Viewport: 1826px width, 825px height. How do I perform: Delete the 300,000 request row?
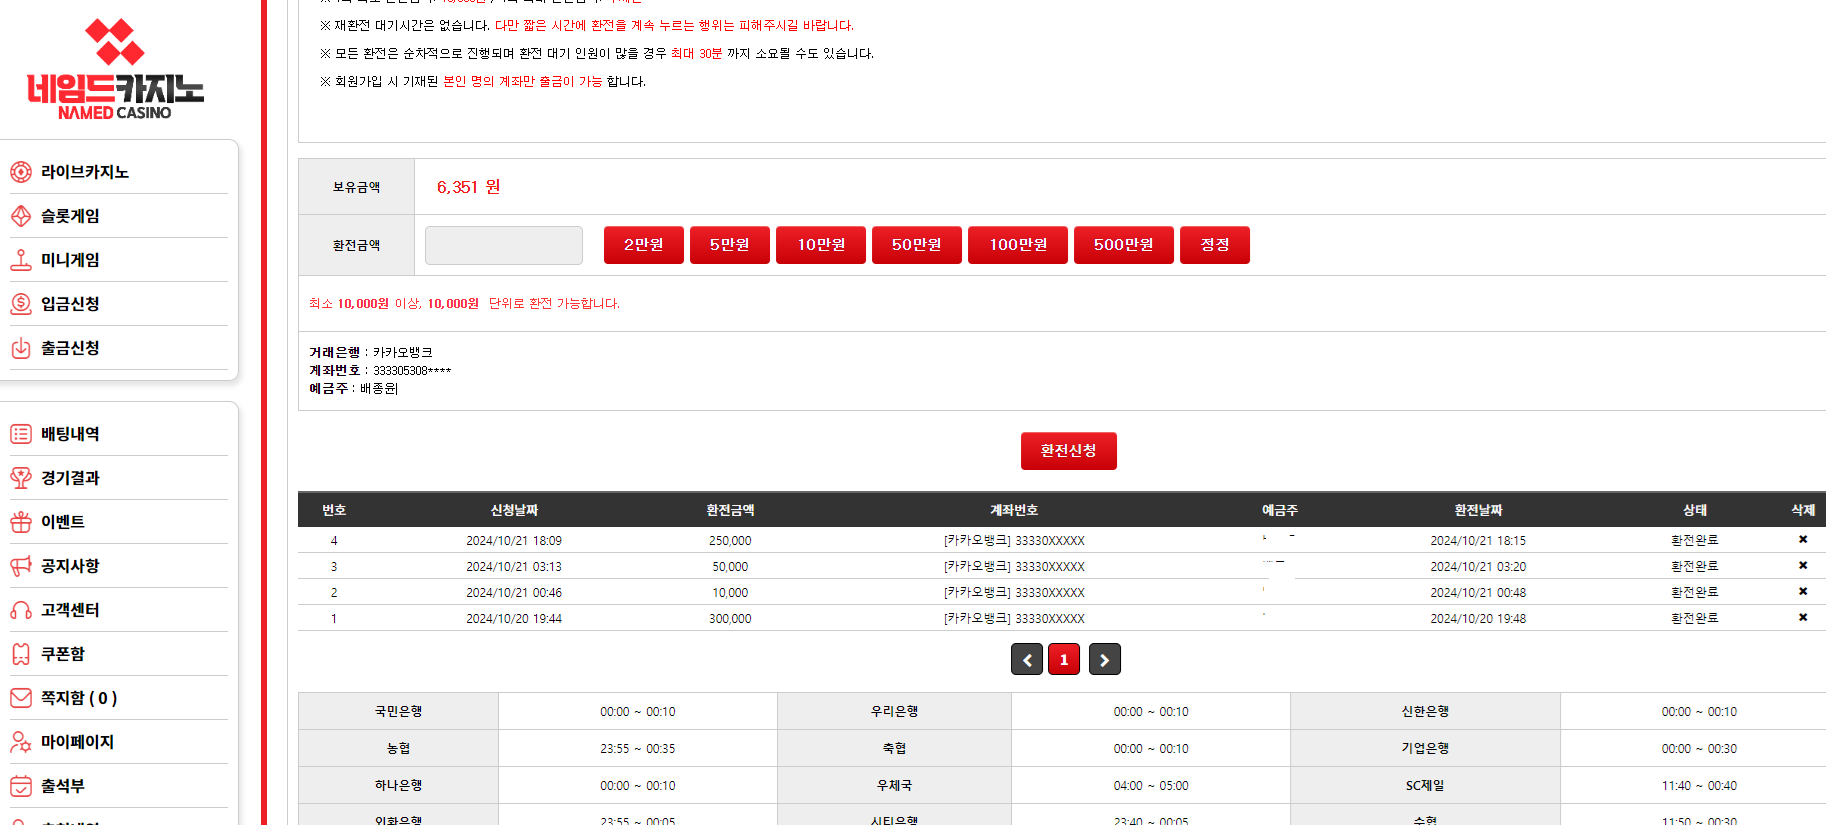click(1803, 618)
